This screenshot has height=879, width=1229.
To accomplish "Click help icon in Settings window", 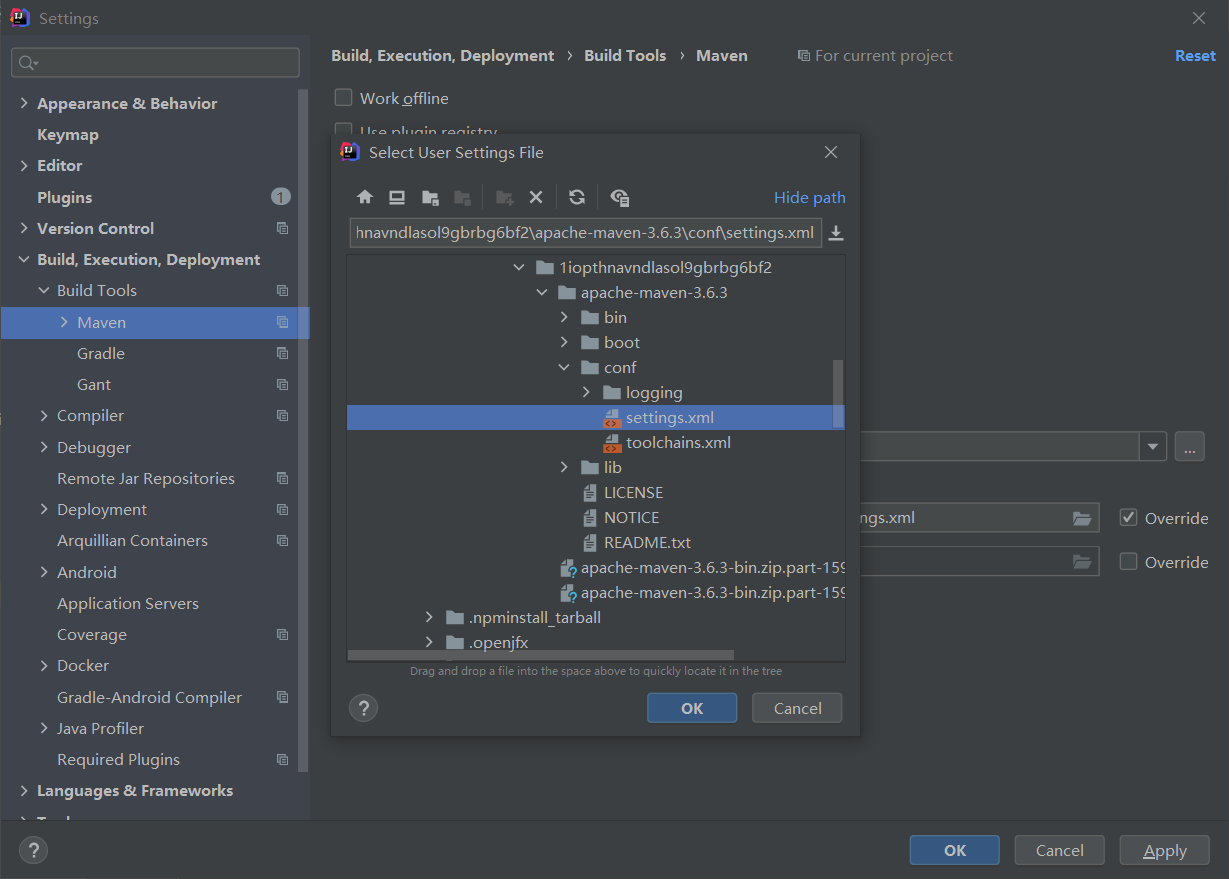I will 33,850.
